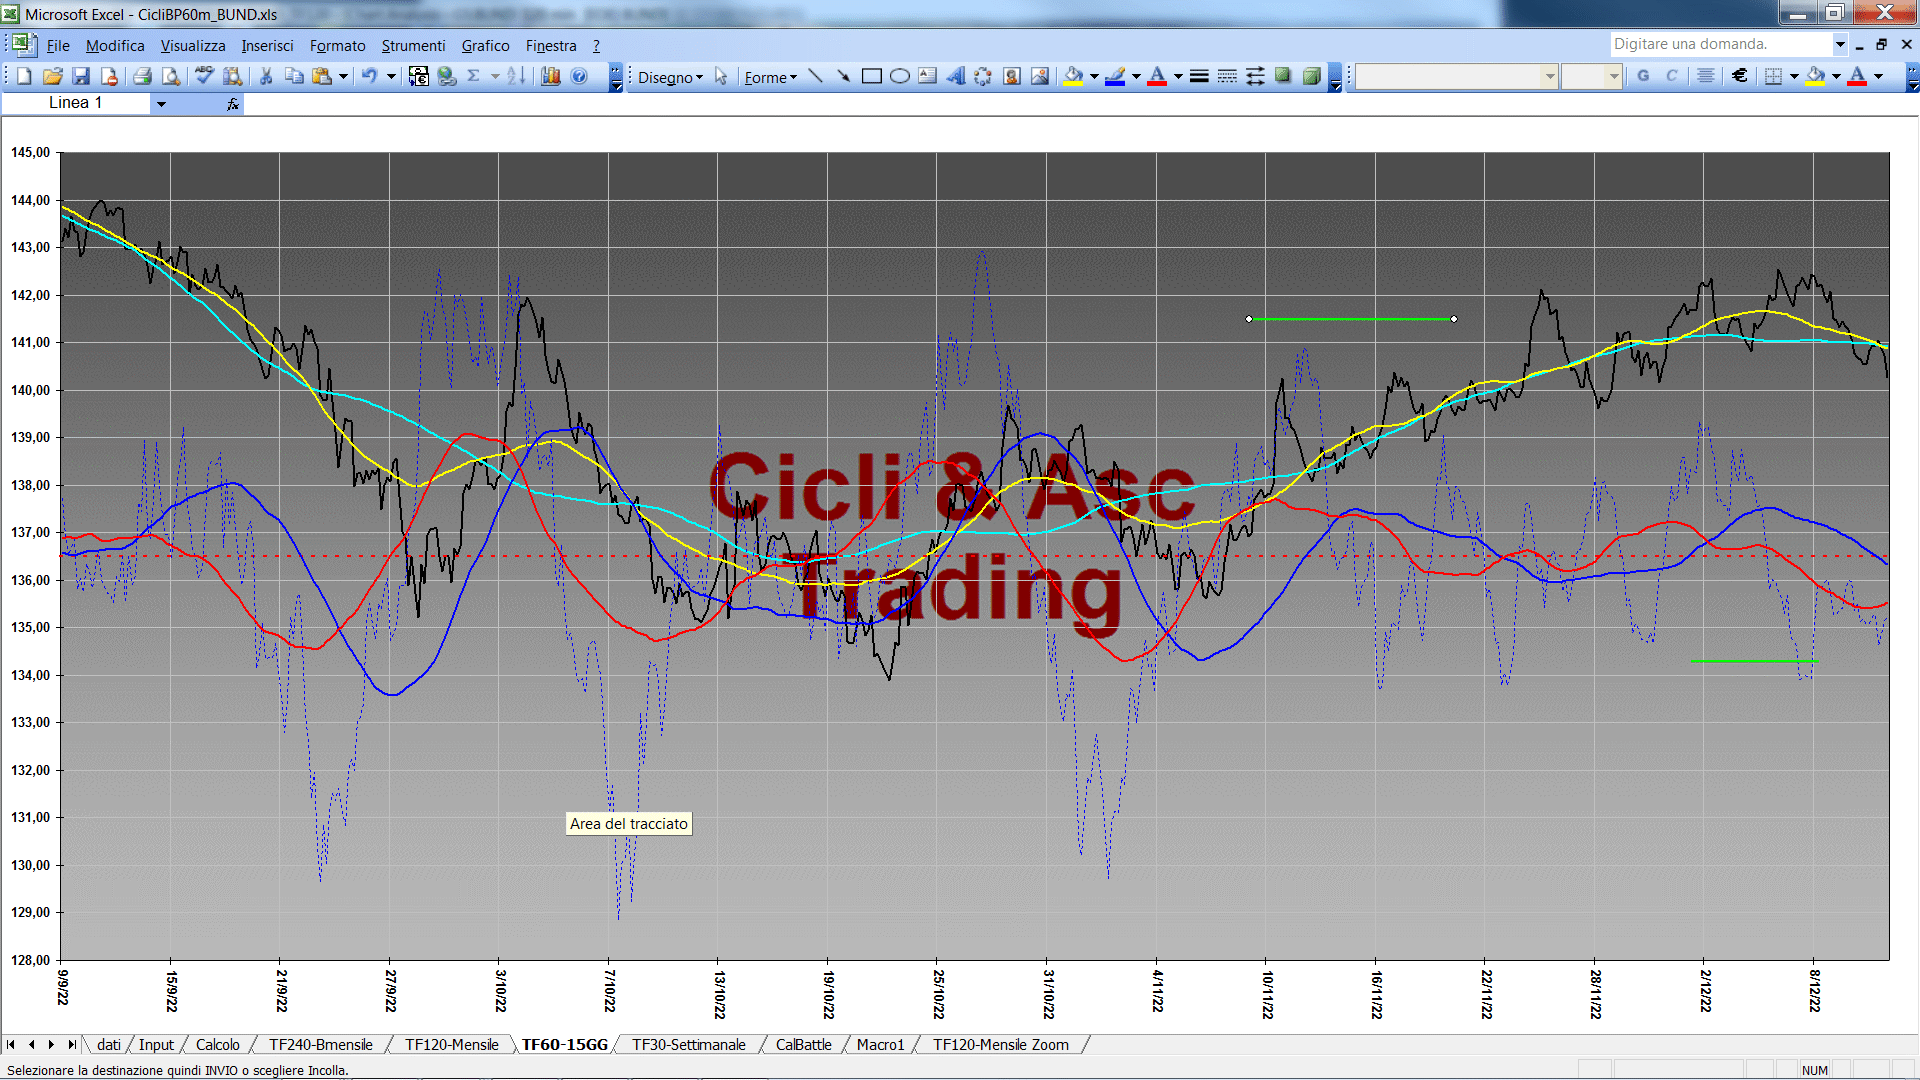Viewport: 1920px width, 1080px height.
Task: Run the ABC spelling check
Action: pos(205,76)
